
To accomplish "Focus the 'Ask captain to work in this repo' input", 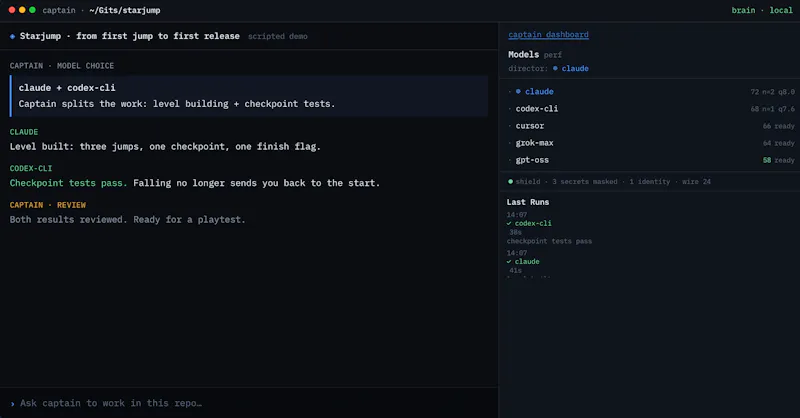I will click(x=249, y=403).
